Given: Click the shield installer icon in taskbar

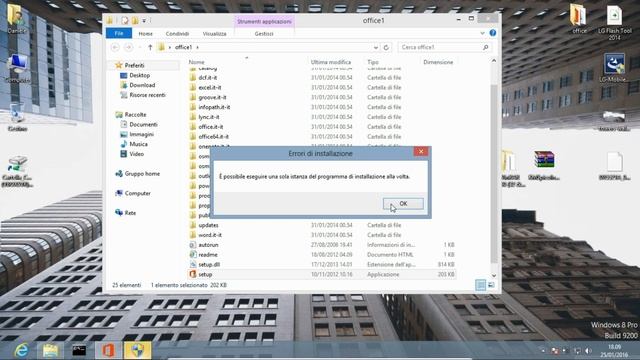Looking at the screenshot, I should pyautogui.click(x=138, y=350).
